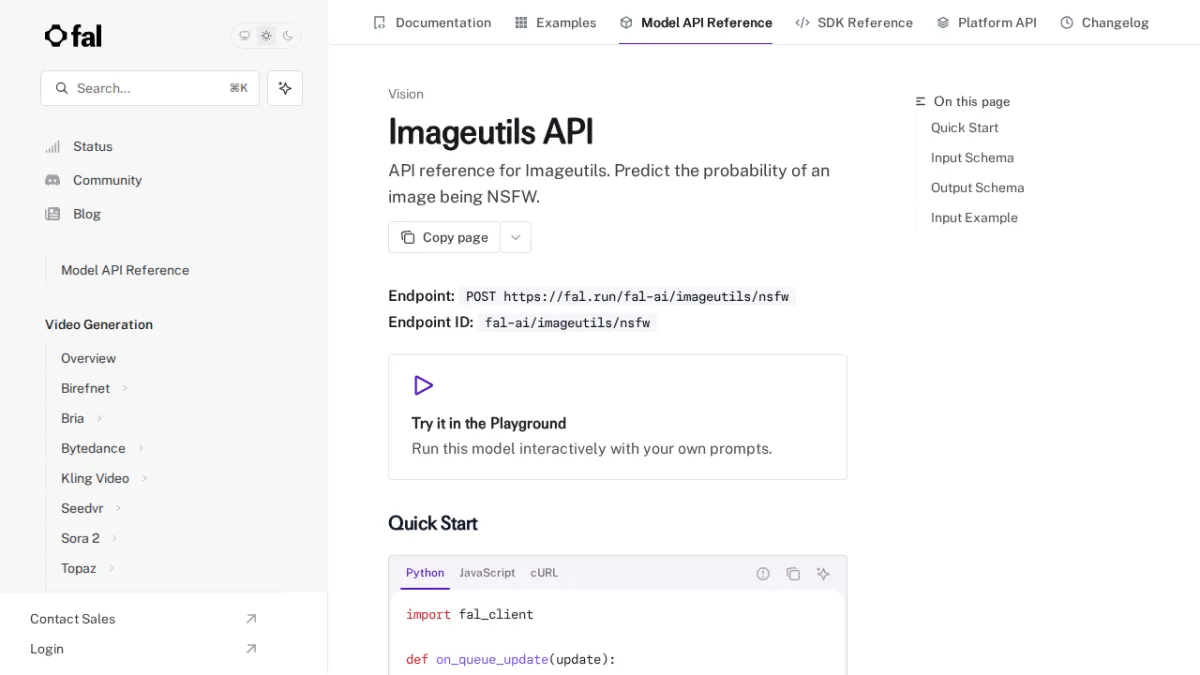
Task: Open the Topaz sidebar item
Action: click(79, 568)
